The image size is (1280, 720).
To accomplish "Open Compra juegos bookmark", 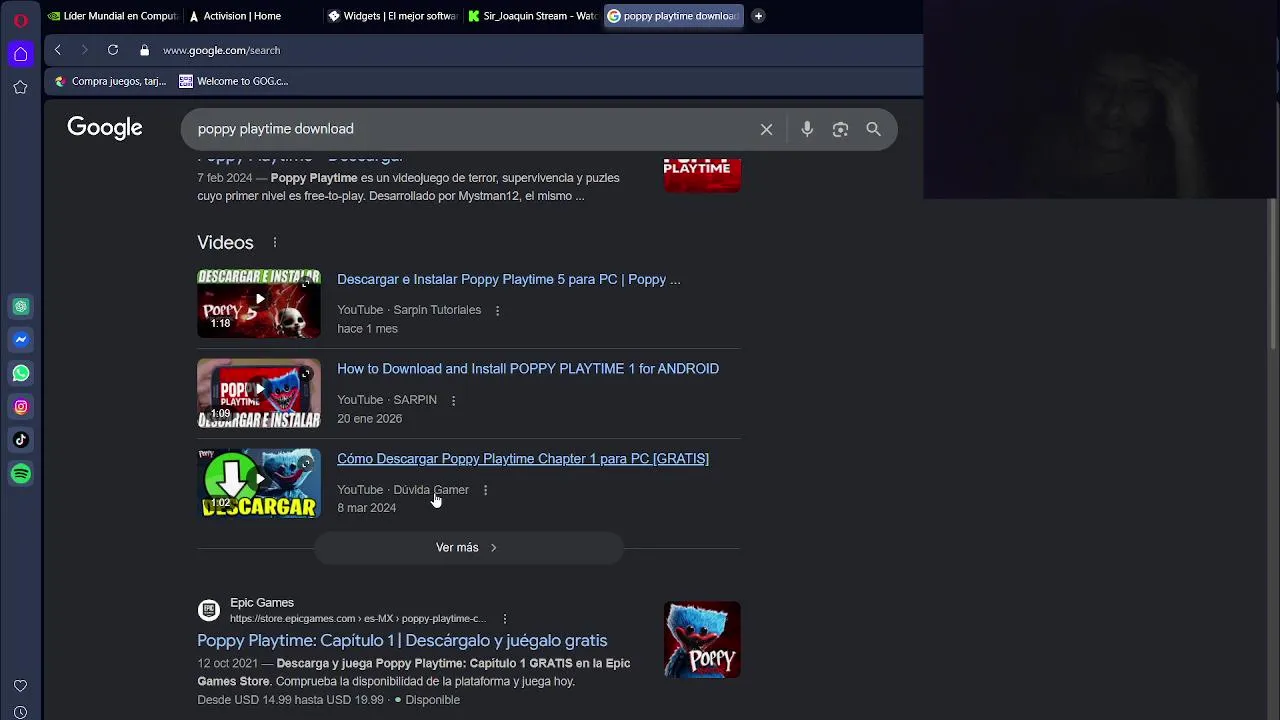I will click(110, 81).
